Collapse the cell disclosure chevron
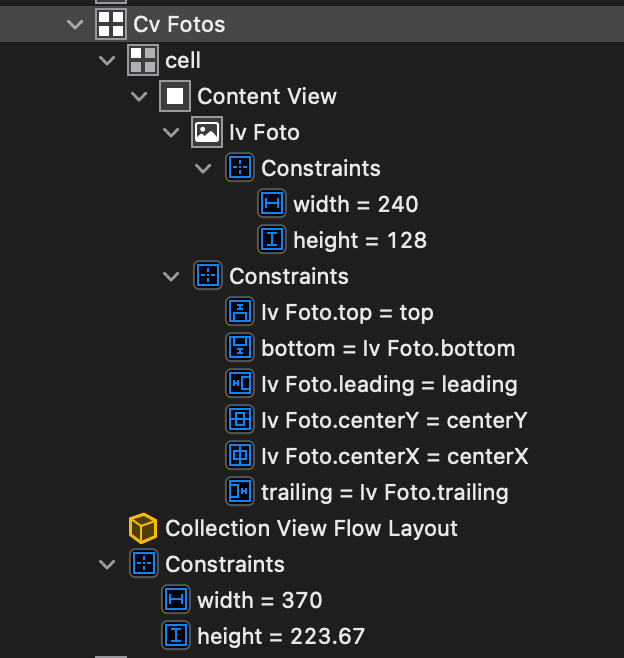 (x=107, y=60)
